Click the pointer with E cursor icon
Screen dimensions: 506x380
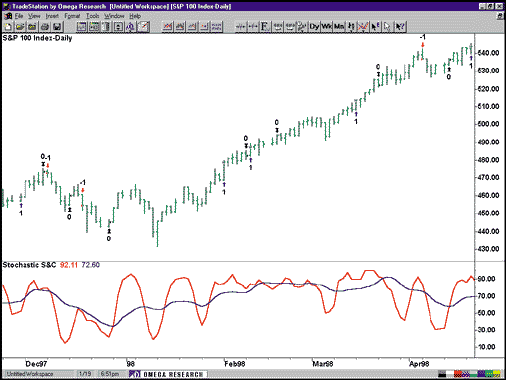pyautogui.click(x=375, y=27)
